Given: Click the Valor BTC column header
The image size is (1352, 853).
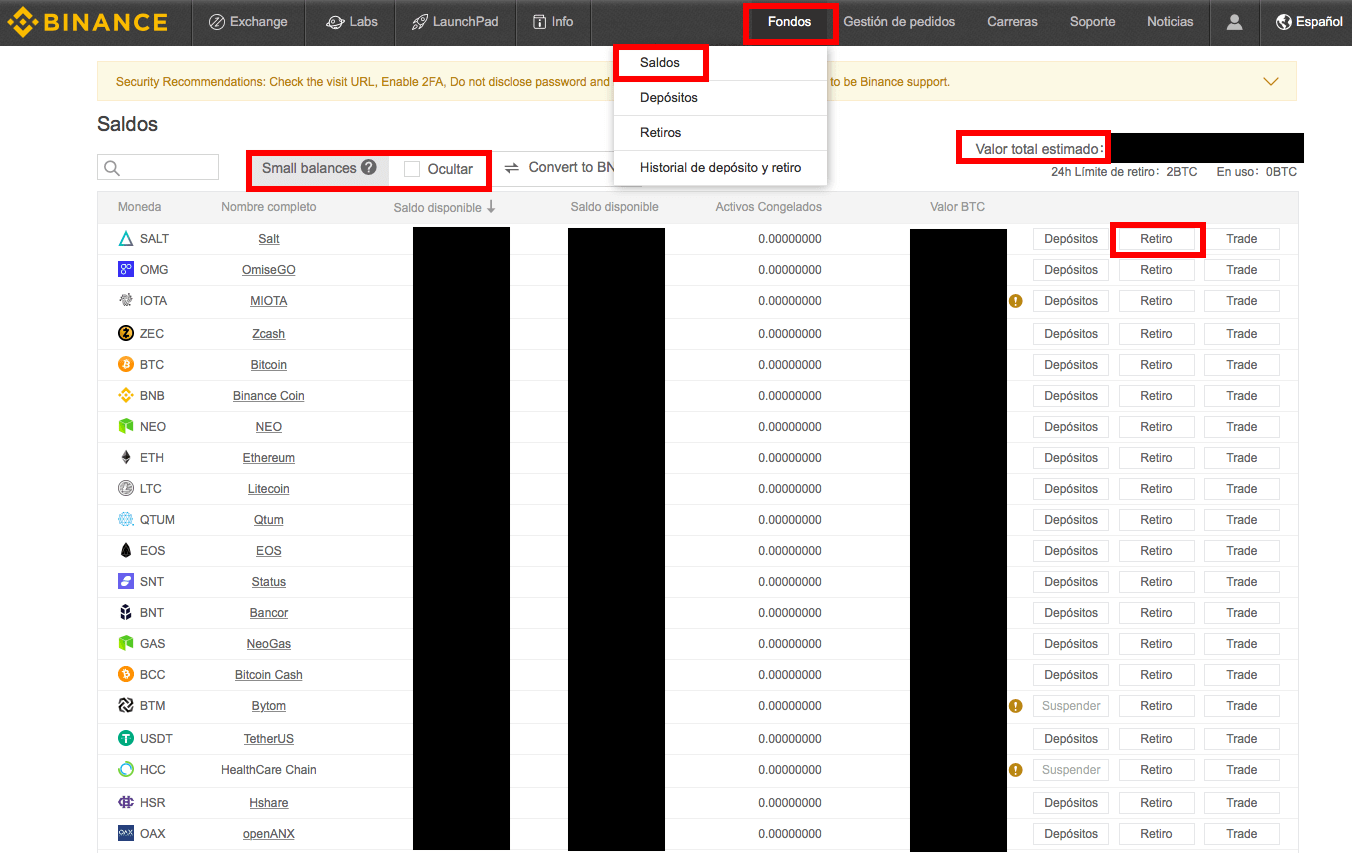Looking at the screenshot, I should 957,207.
